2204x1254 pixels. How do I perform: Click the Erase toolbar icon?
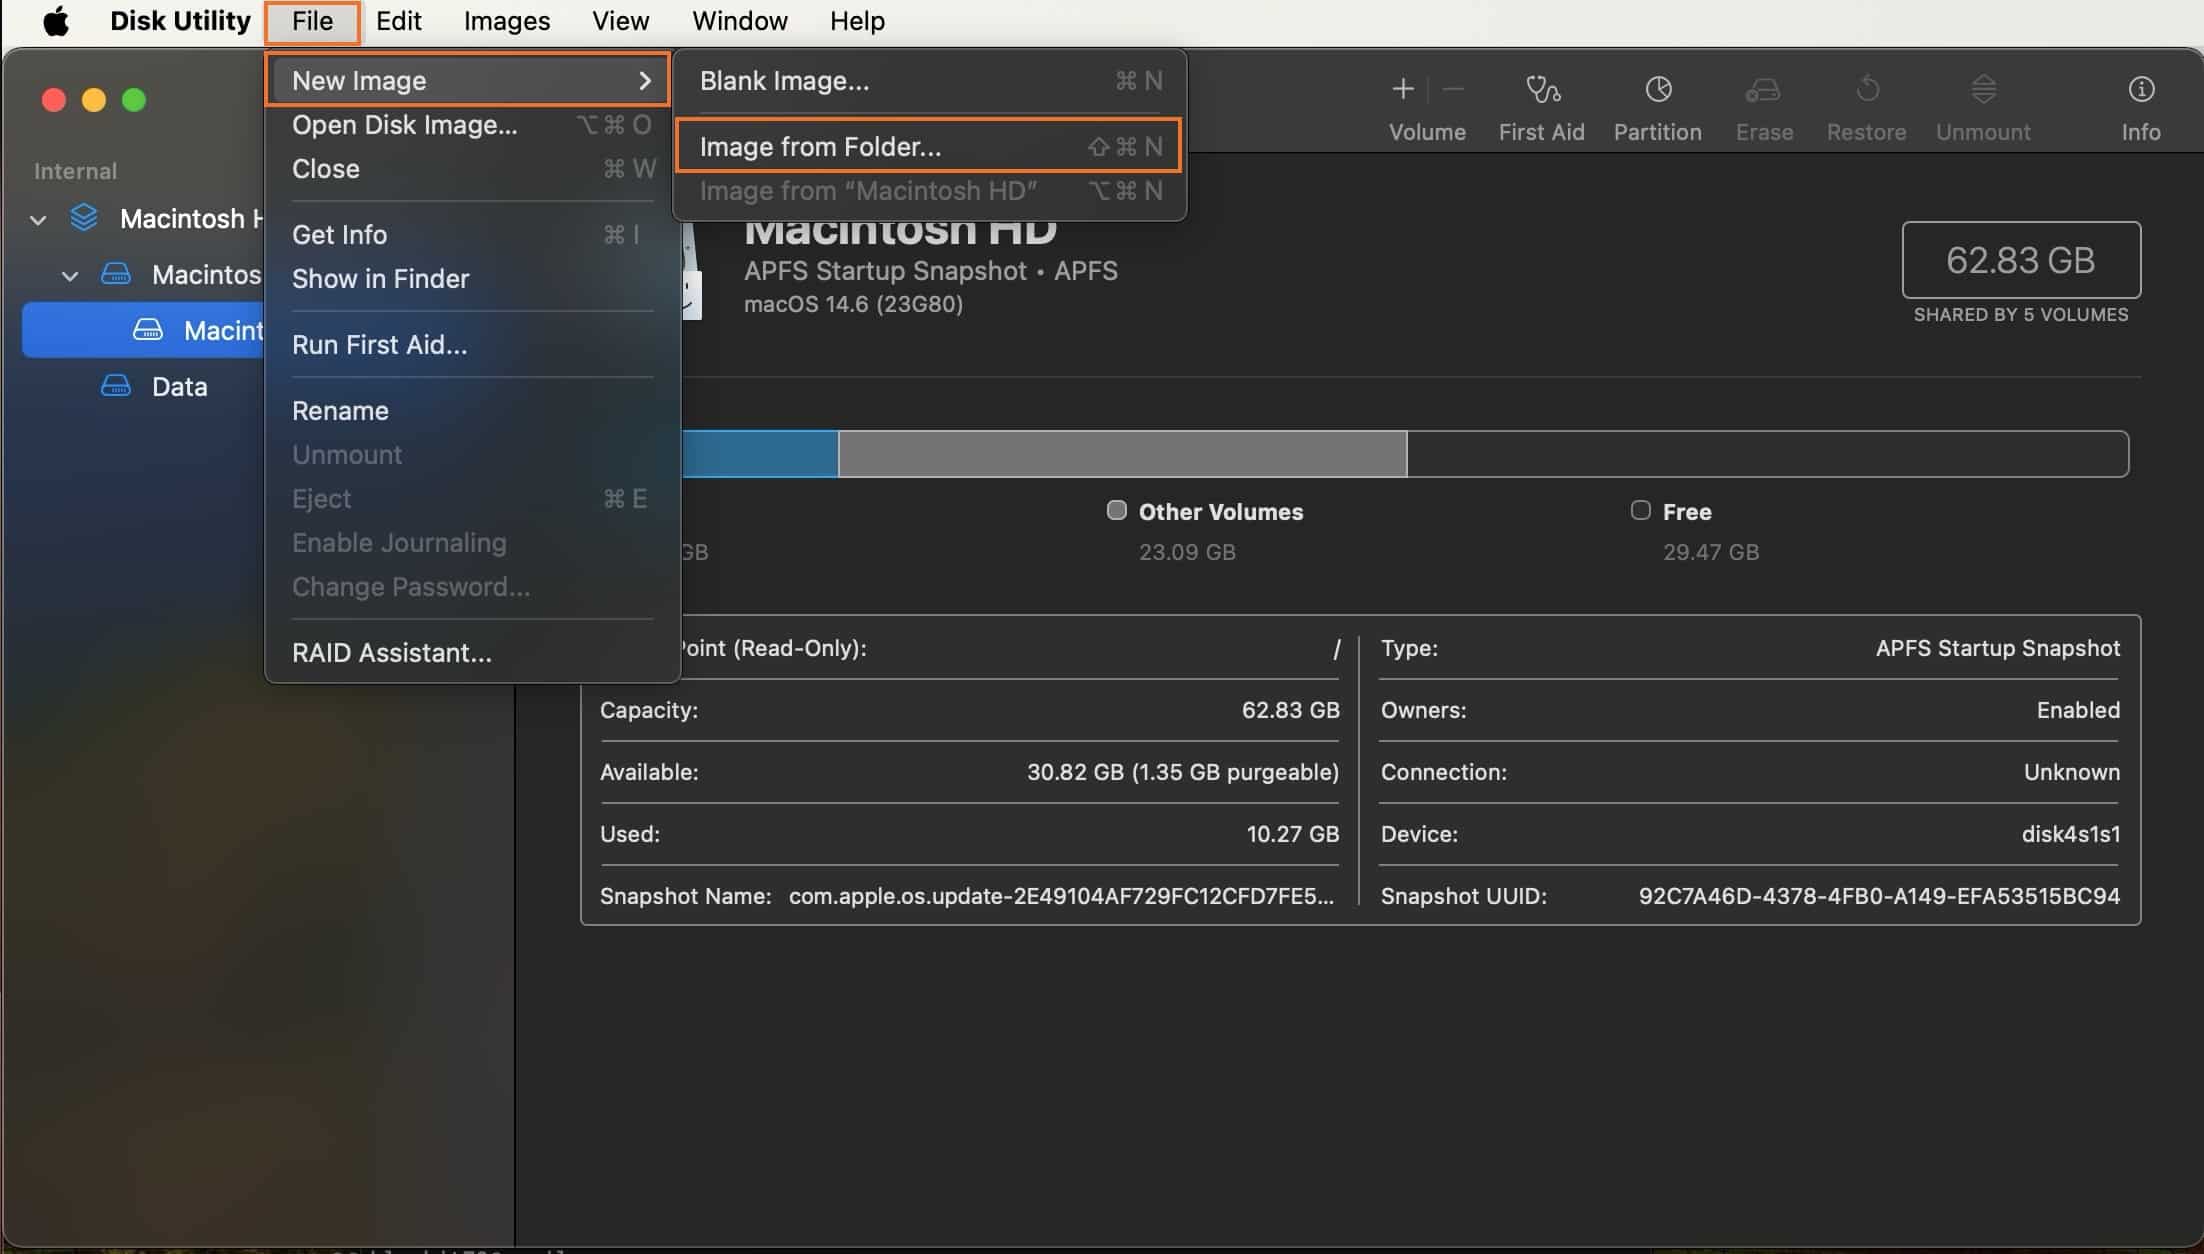[x=1763, y=89]
